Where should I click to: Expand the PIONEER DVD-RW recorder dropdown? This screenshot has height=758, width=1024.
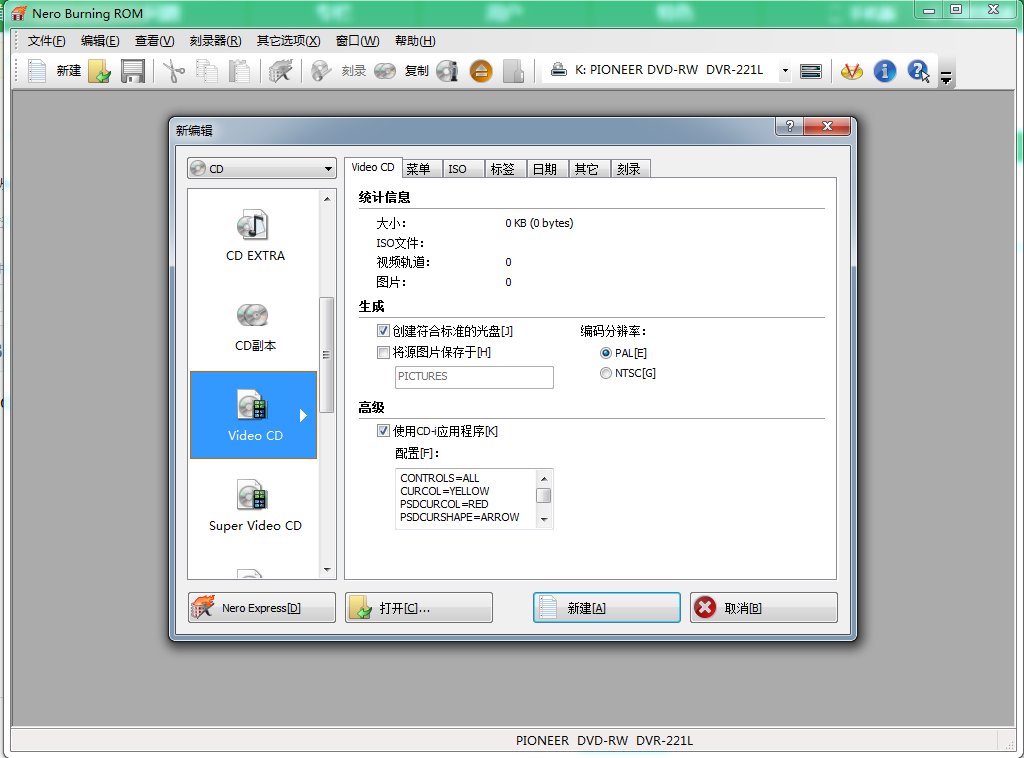(784, 71)
